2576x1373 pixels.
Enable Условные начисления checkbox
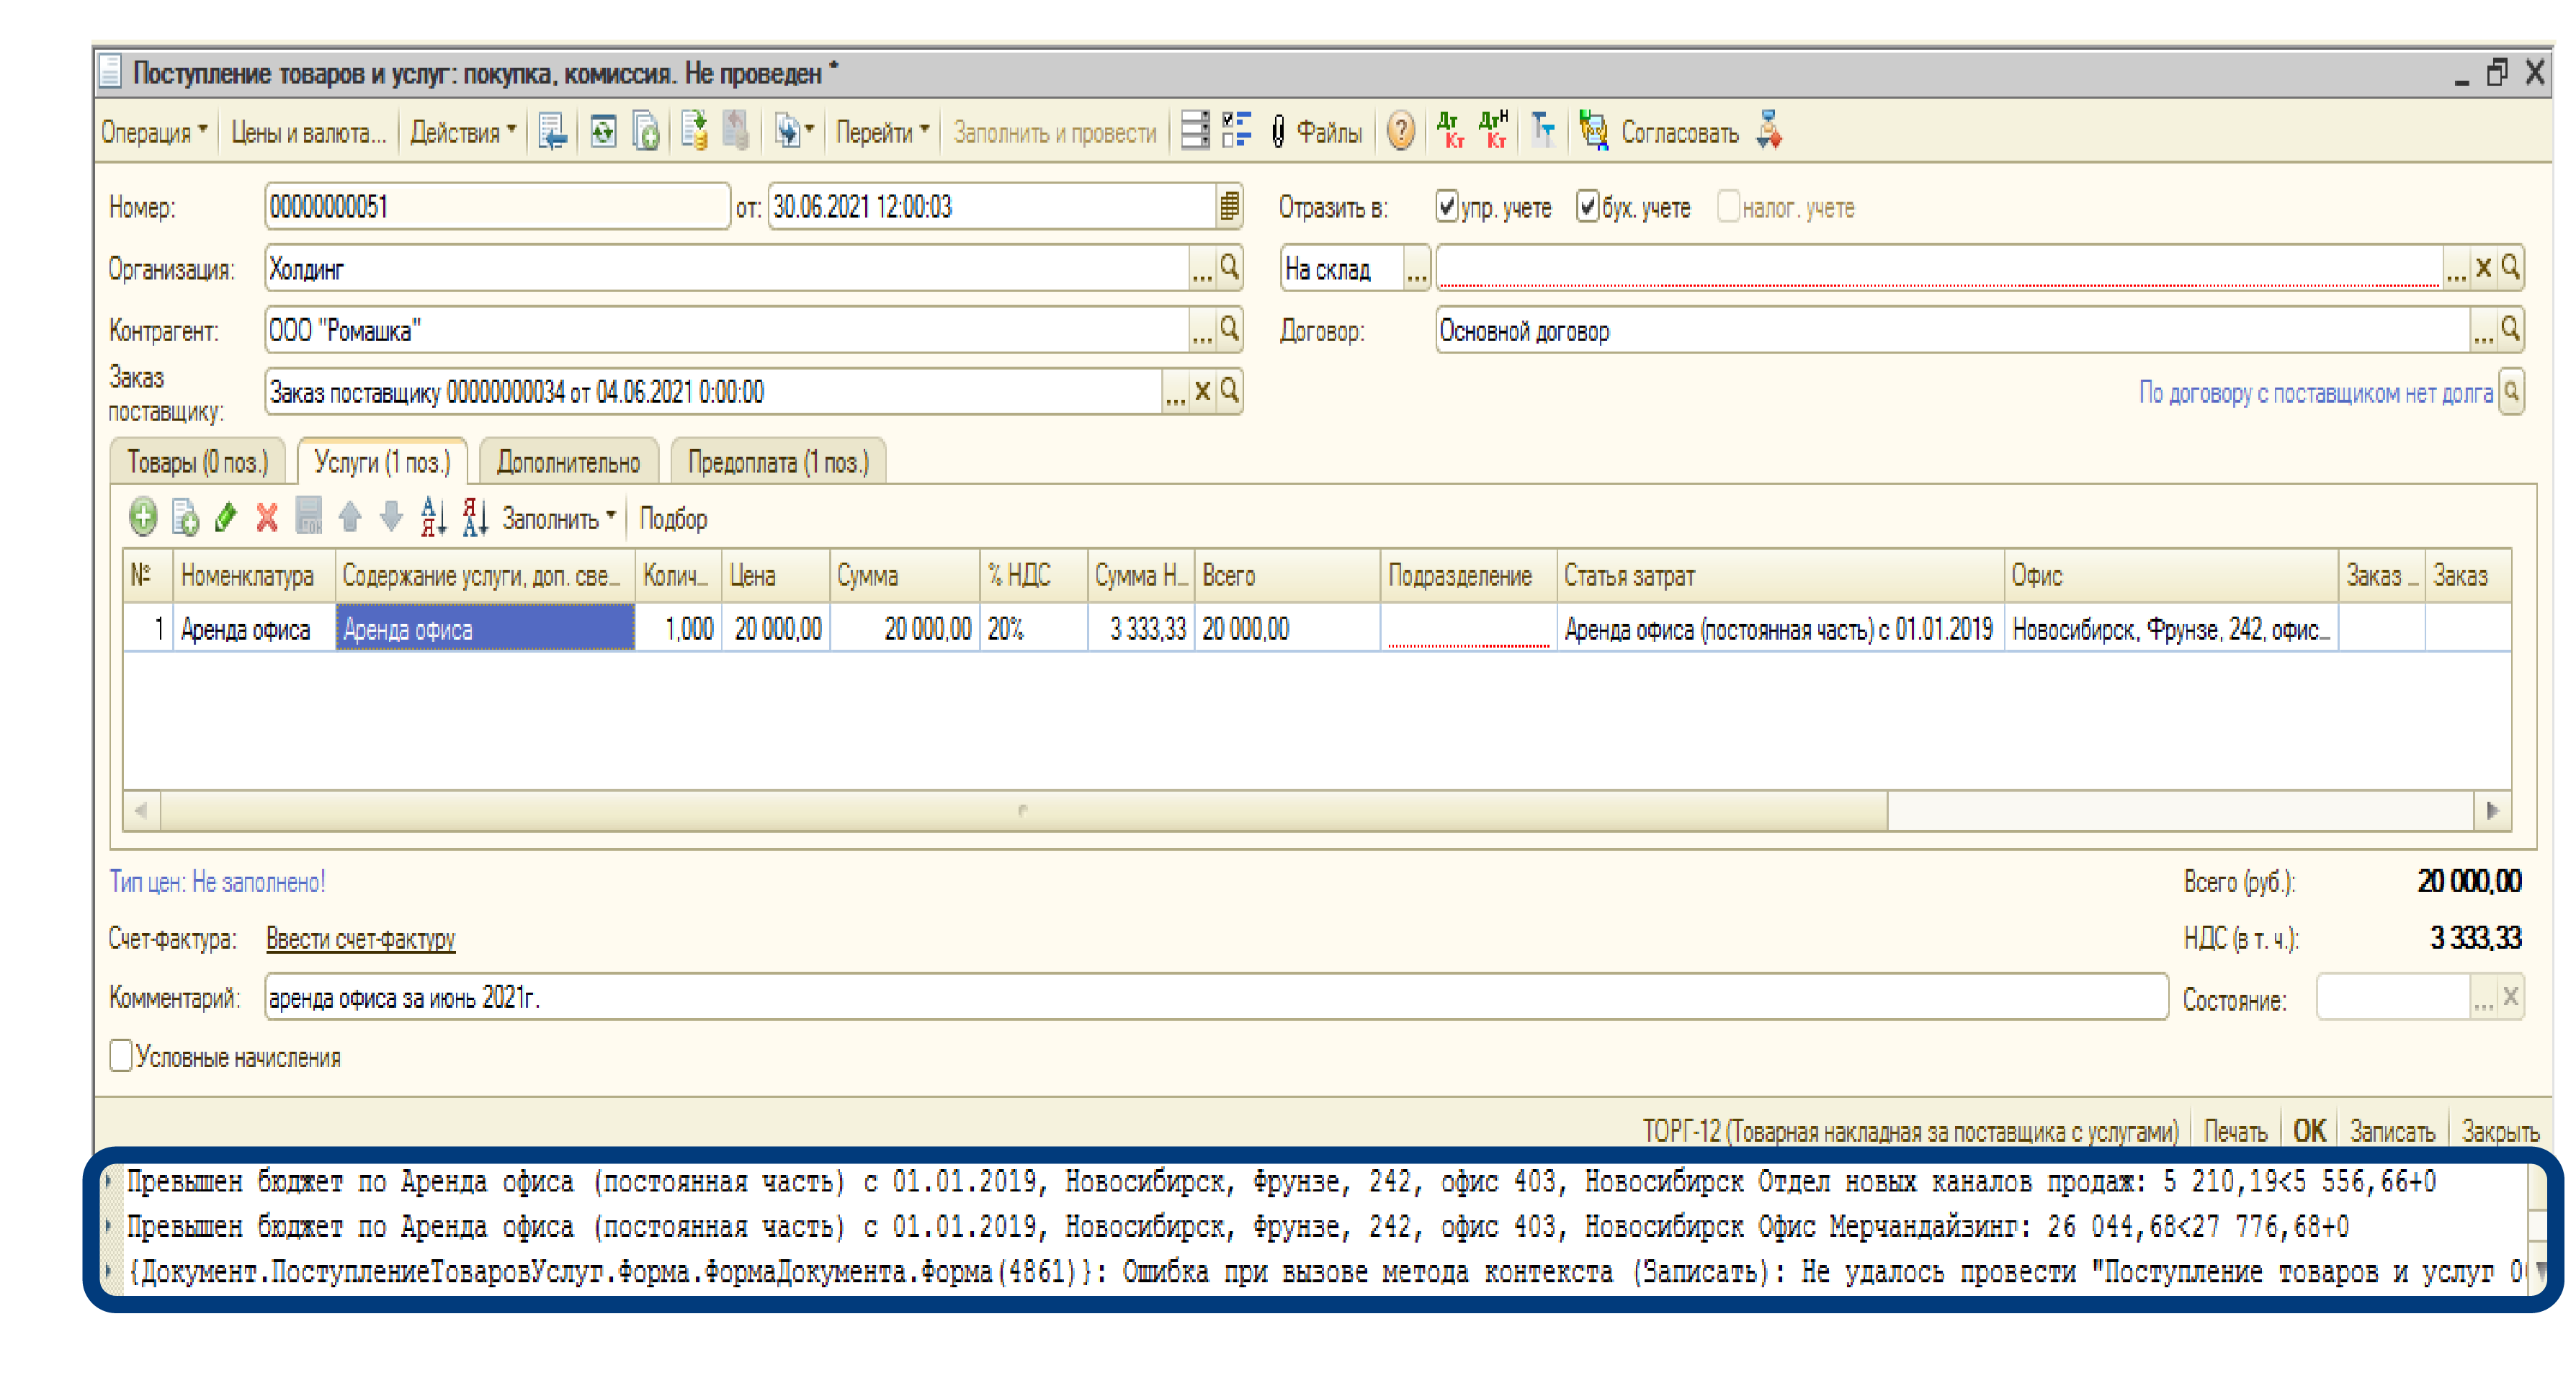tap(121, 1056)
